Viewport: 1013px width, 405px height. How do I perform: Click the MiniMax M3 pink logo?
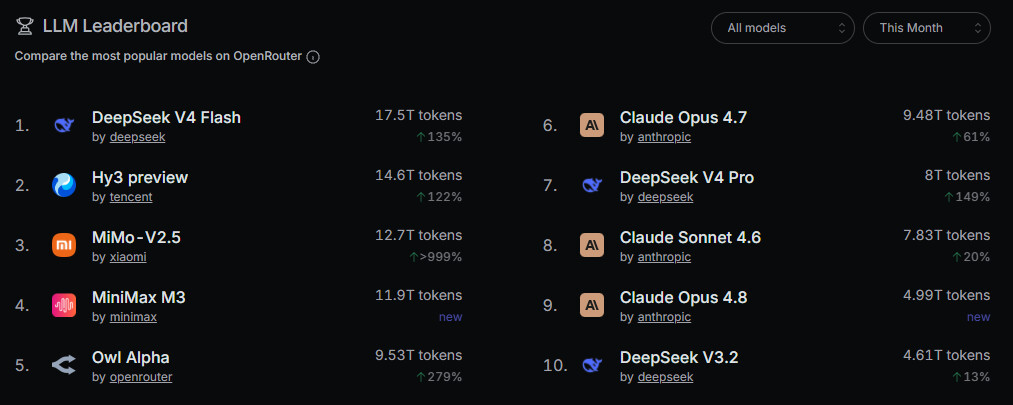pyautogui.click(x=64, y=306)
